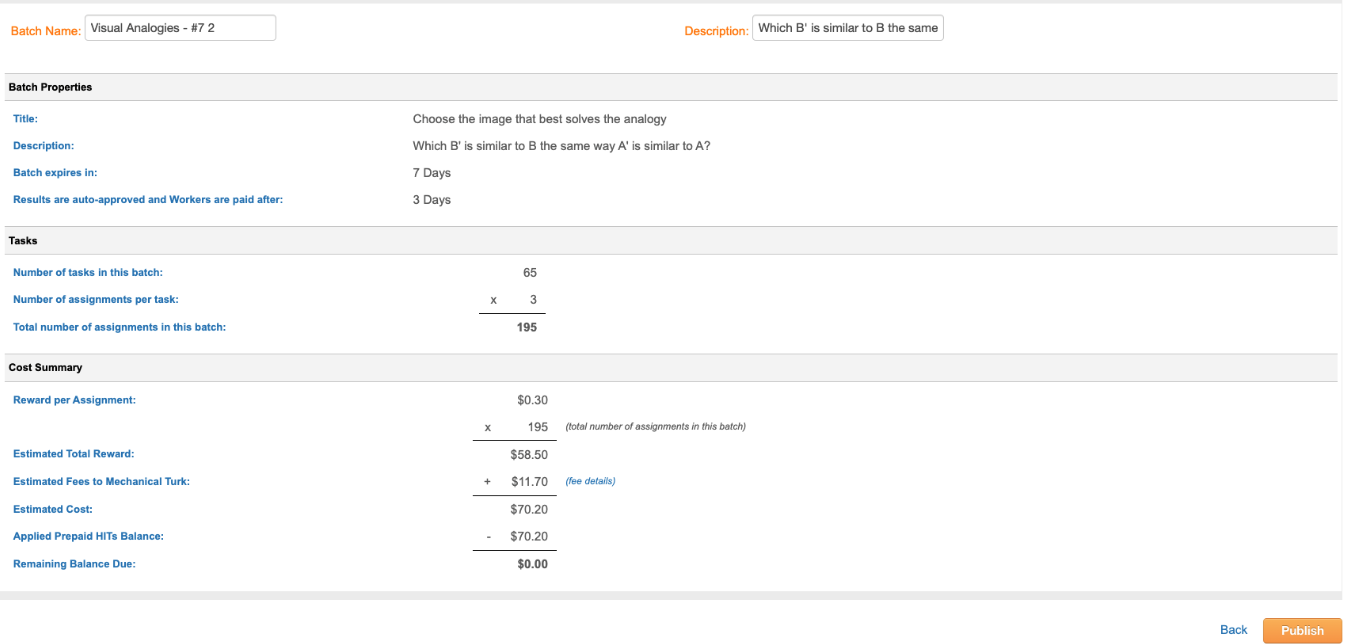Click the Remaining Balance Due label

click(74, 564)
